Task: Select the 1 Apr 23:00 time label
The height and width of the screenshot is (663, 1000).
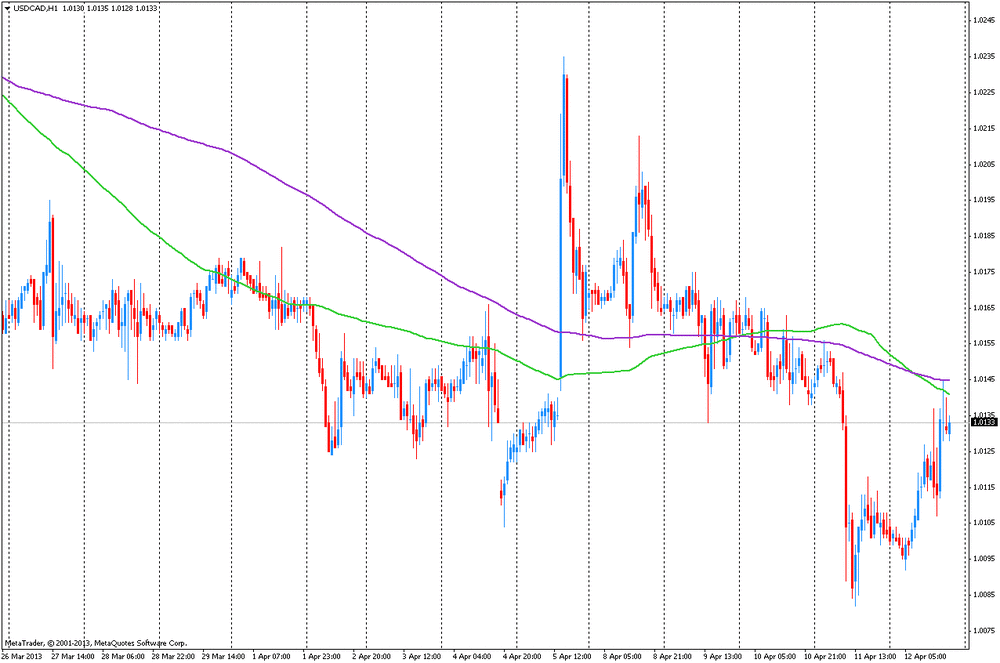Action: pos(321,656)
